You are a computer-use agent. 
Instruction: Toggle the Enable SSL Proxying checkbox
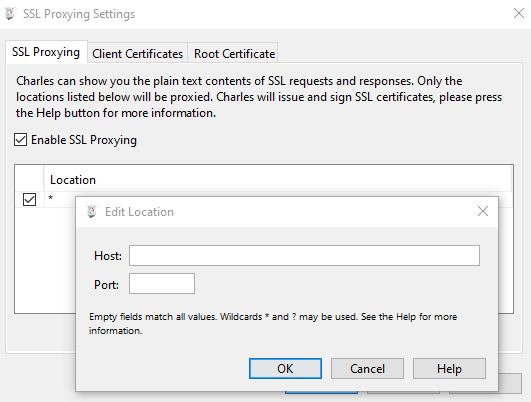[x=20, y=140]
